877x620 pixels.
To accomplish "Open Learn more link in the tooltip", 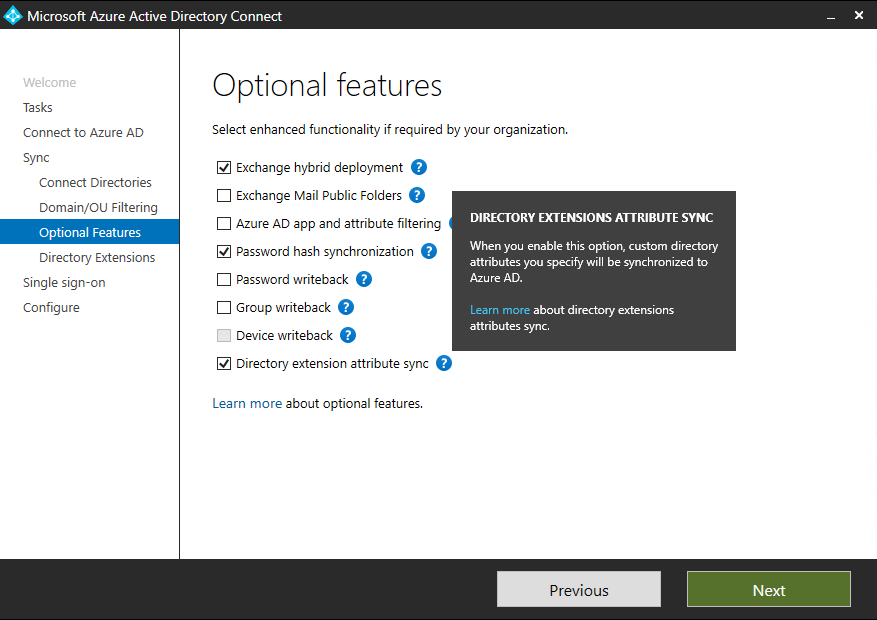I will tap(499, 310).
